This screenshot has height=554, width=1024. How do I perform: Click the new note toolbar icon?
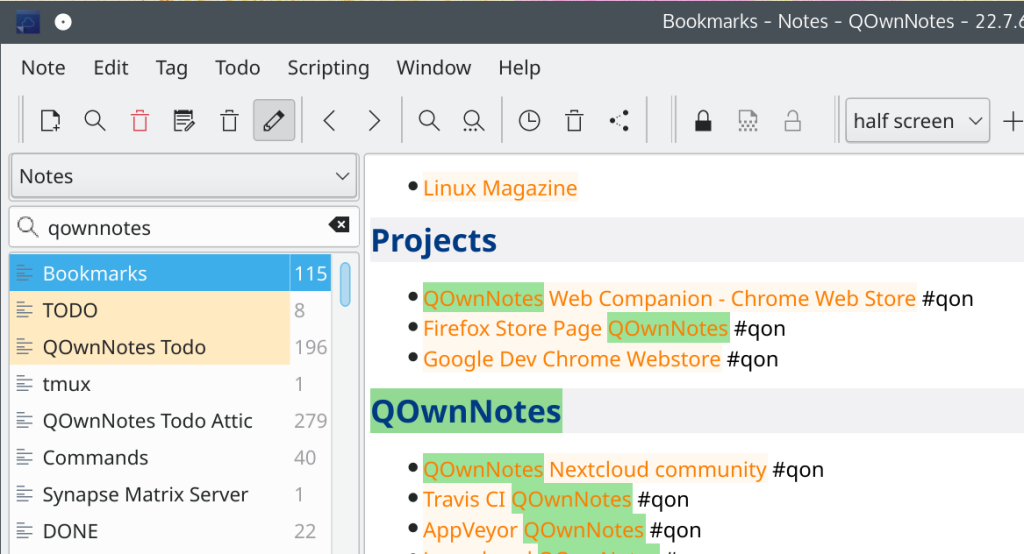(50, 121)
